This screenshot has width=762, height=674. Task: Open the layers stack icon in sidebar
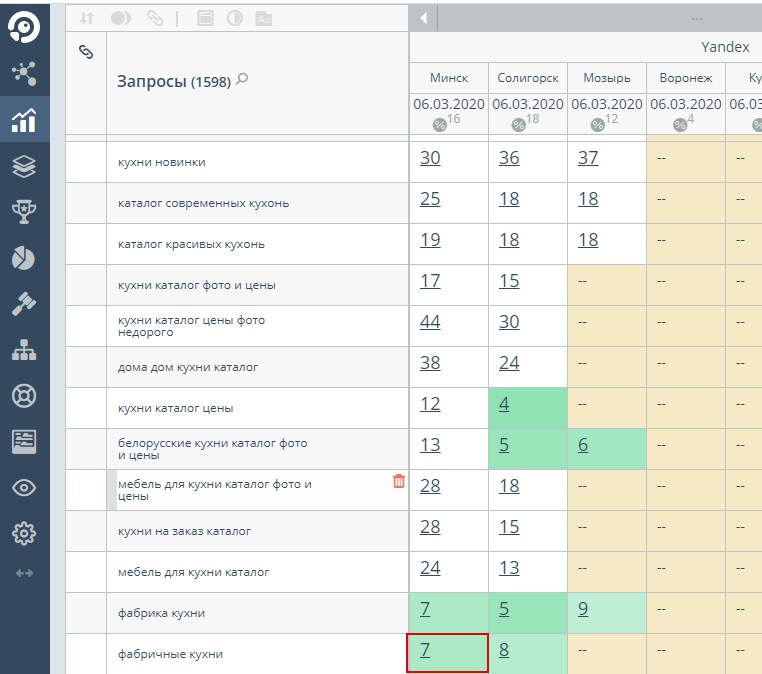point(23,166)
